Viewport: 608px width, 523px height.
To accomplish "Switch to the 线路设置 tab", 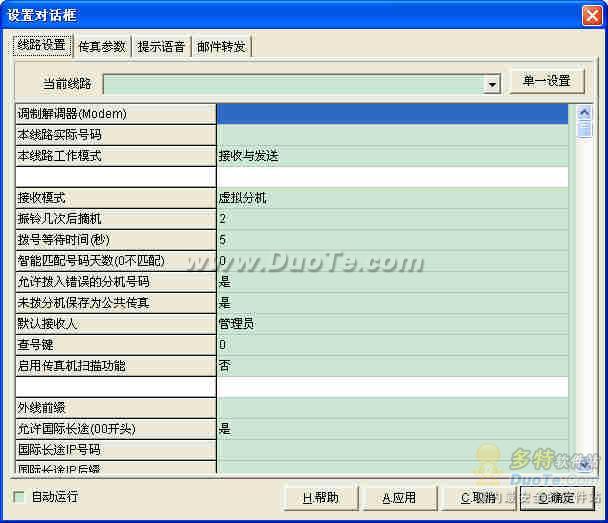I will coord(42,45).
